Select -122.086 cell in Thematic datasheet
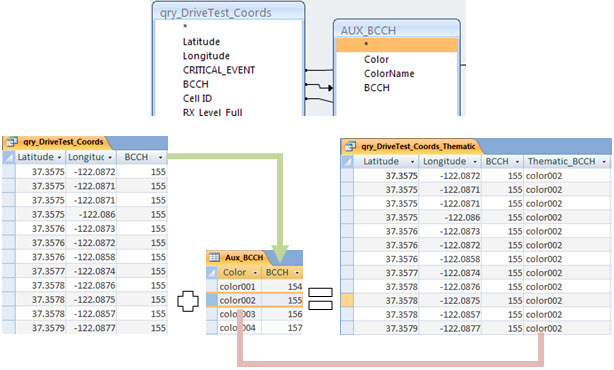This screenshot has height=370, width=614. click(x=450, y=217)
